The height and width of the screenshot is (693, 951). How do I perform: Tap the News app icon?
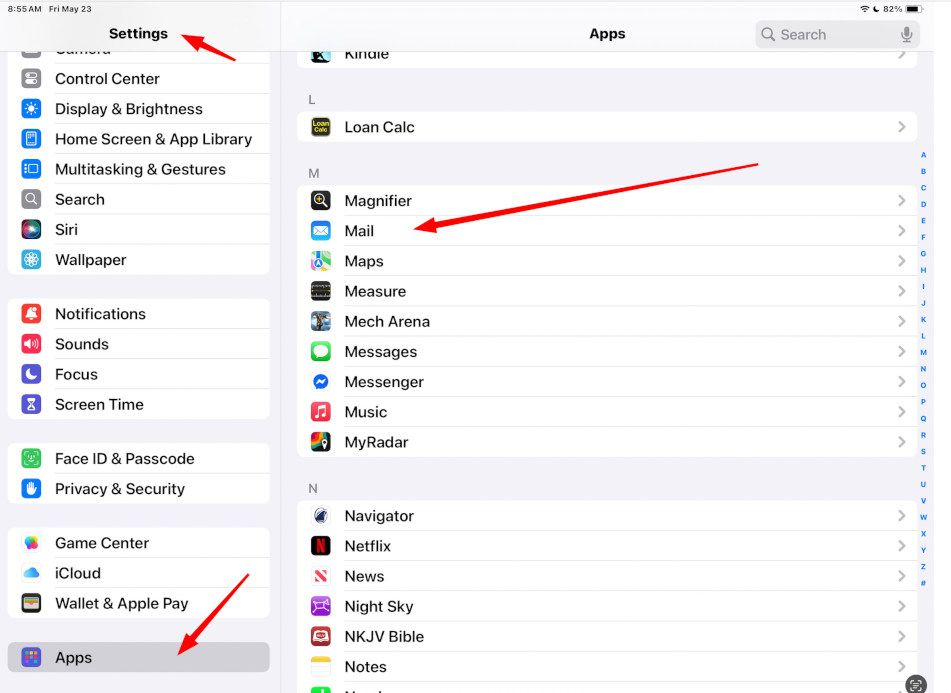[321, 576]
